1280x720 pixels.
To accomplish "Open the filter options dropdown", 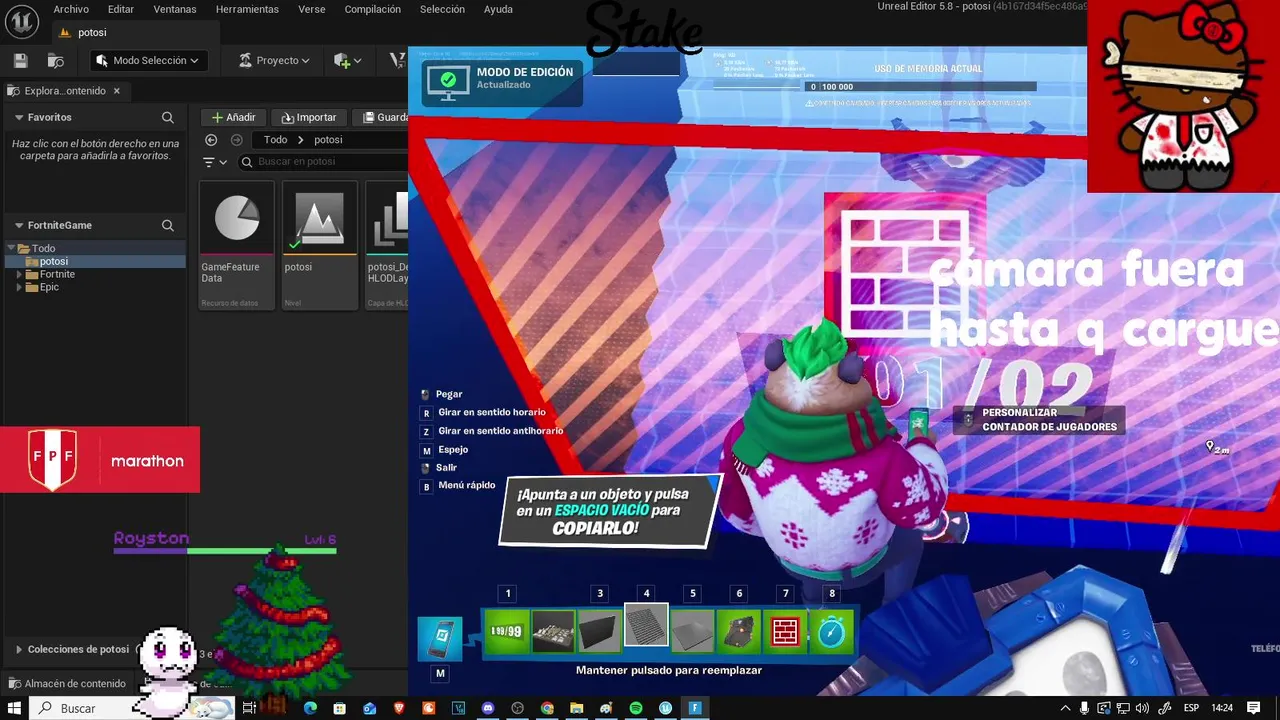I will pos(215,162).
